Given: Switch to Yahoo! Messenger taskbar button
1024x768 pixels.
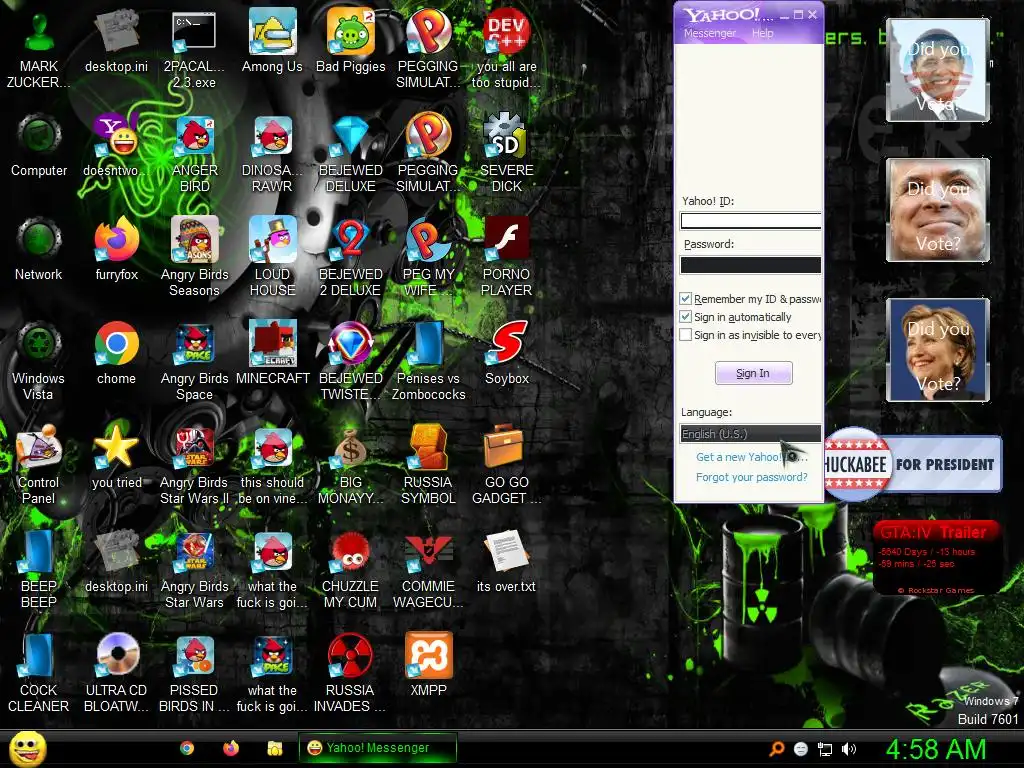Looking at the screenshot, I should tap(377, 748).
